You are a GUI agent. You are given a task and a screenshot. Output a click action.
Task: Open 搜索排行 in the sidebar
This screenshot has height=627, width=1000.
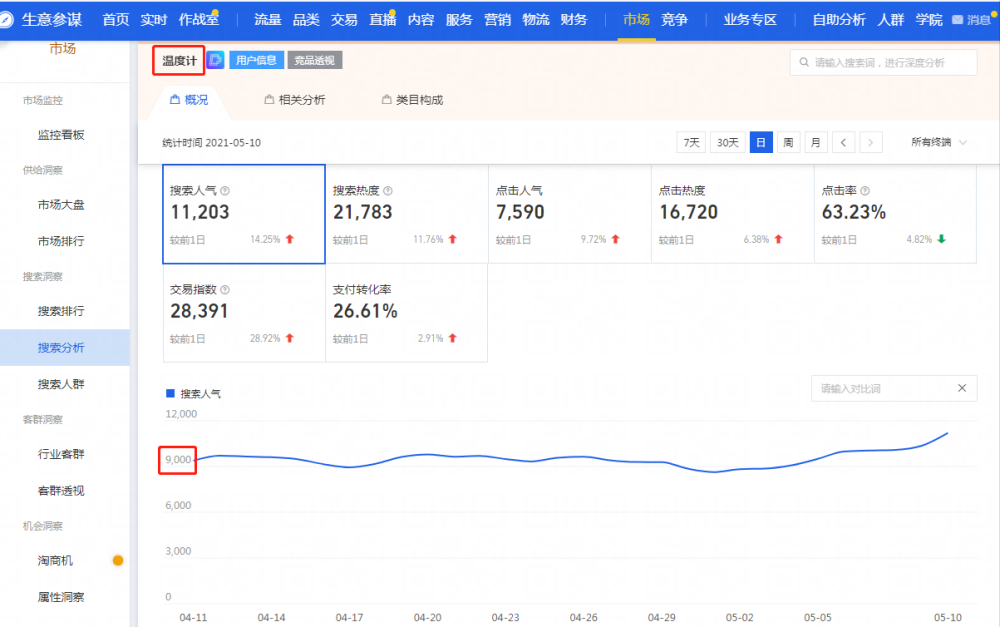[61, 311]
